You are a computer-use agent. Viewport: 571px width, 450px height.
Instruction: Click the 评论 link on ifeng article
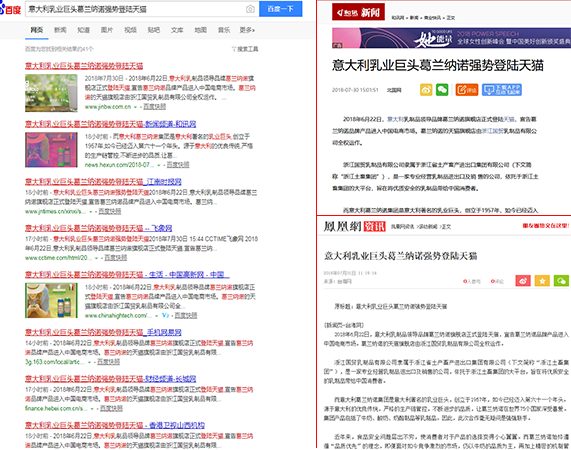pos(497,281)
